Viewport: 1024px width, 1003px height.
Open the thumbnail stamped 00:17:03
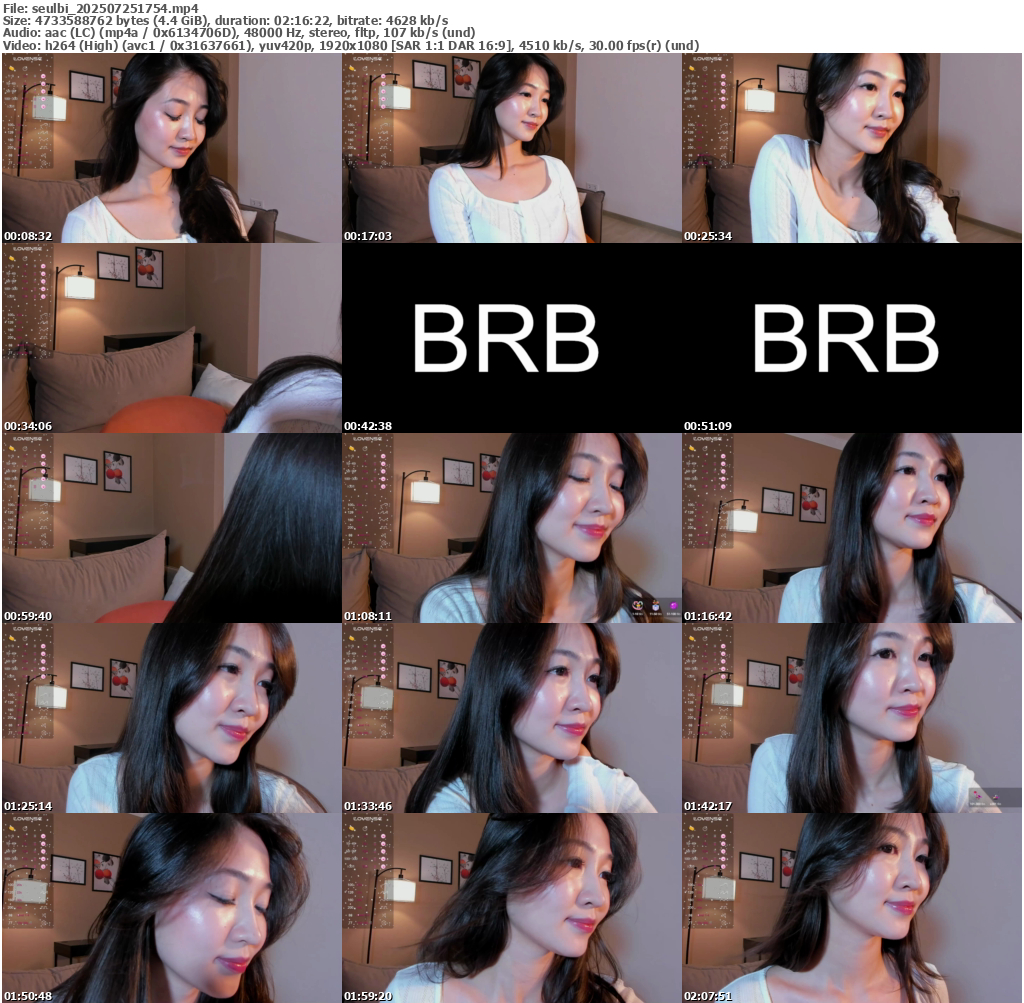coord(512,148)
